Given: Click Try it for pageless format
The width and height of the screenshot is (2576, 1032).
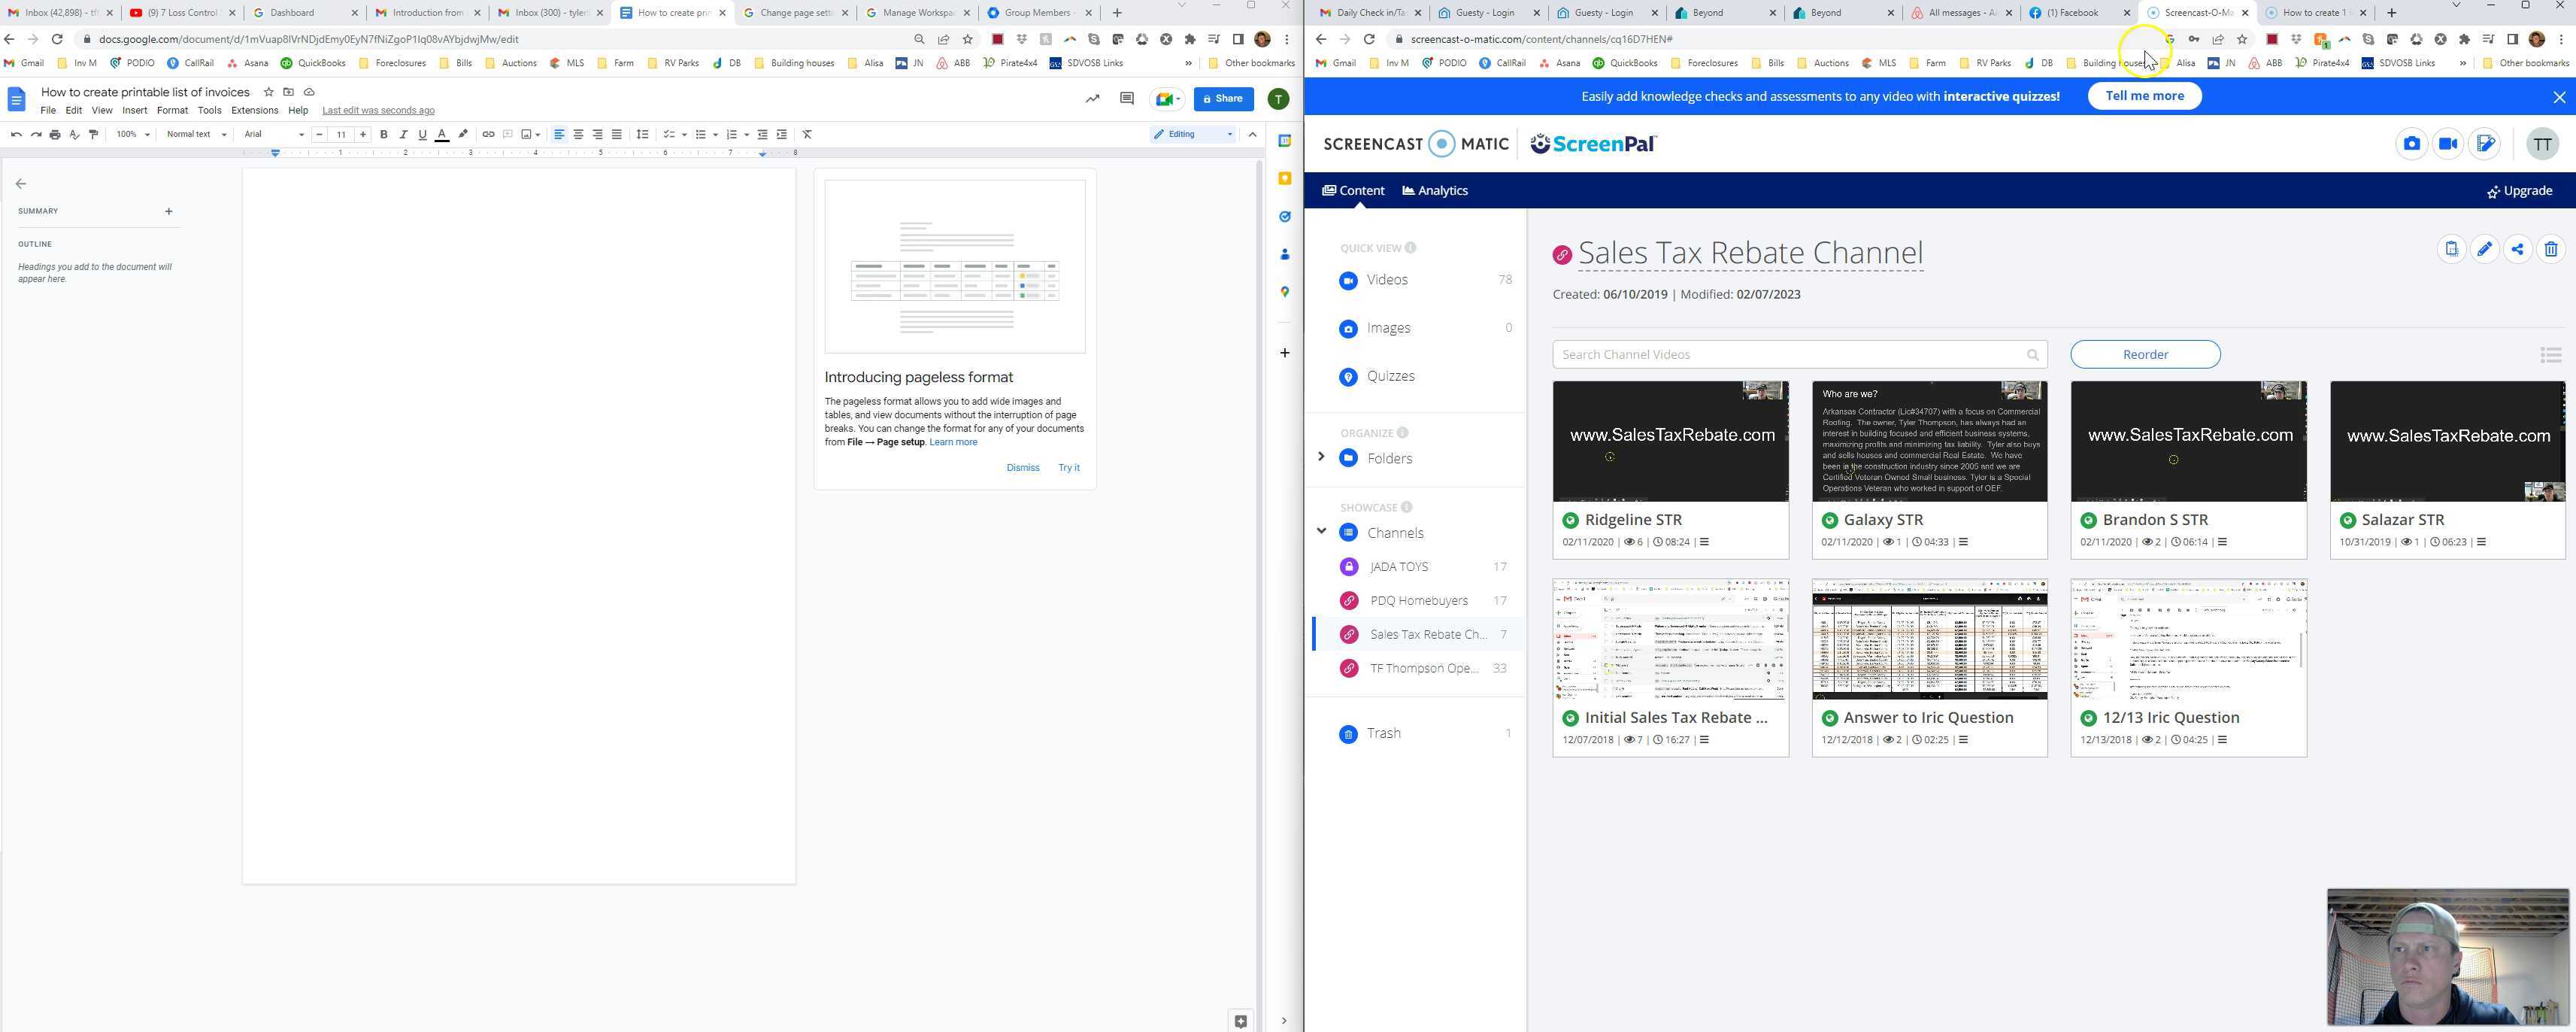Looking at the screenshot, I should (1068, 467).
